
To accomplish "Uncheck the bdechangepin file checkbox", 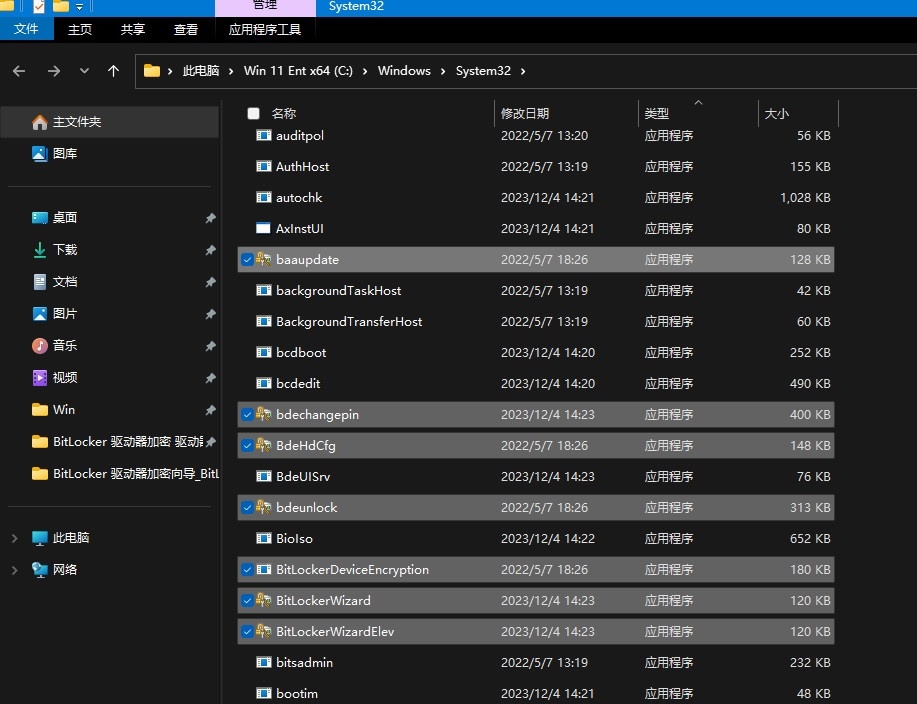I will click(x=247, y=415).
